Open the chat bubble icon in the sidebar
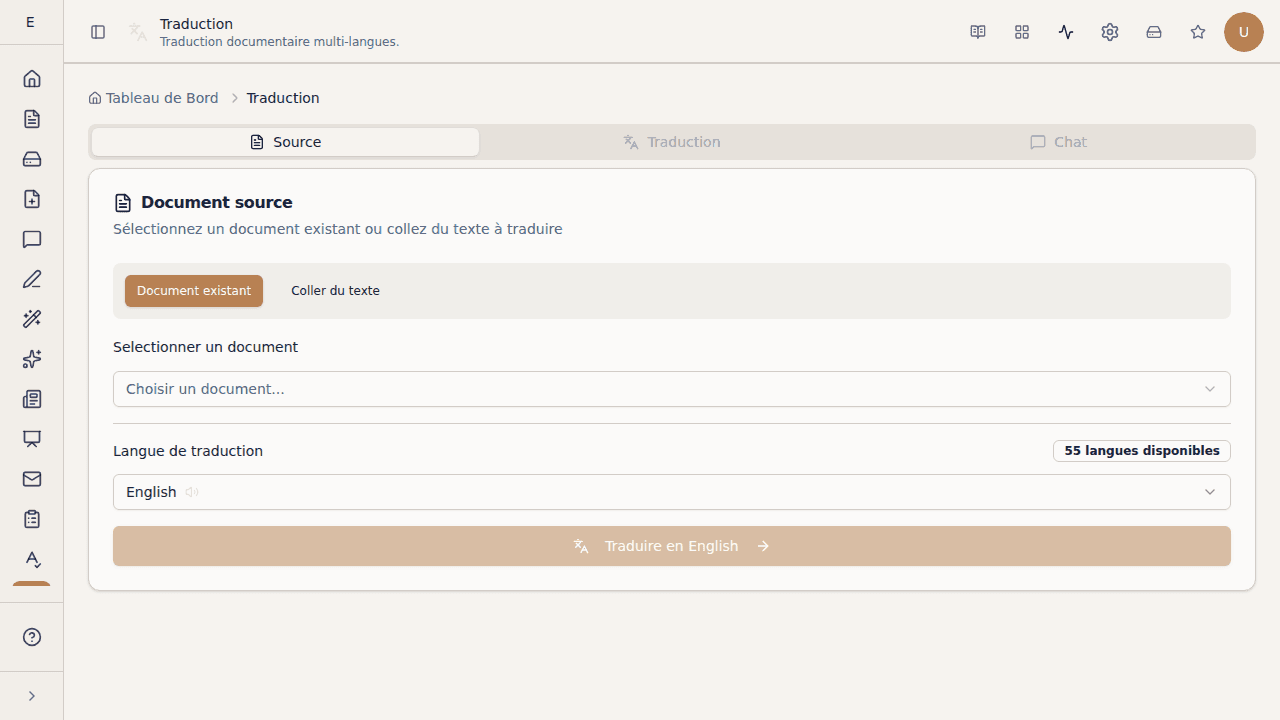This screenshot has width=1280, height=720. (x=31, y=239)
